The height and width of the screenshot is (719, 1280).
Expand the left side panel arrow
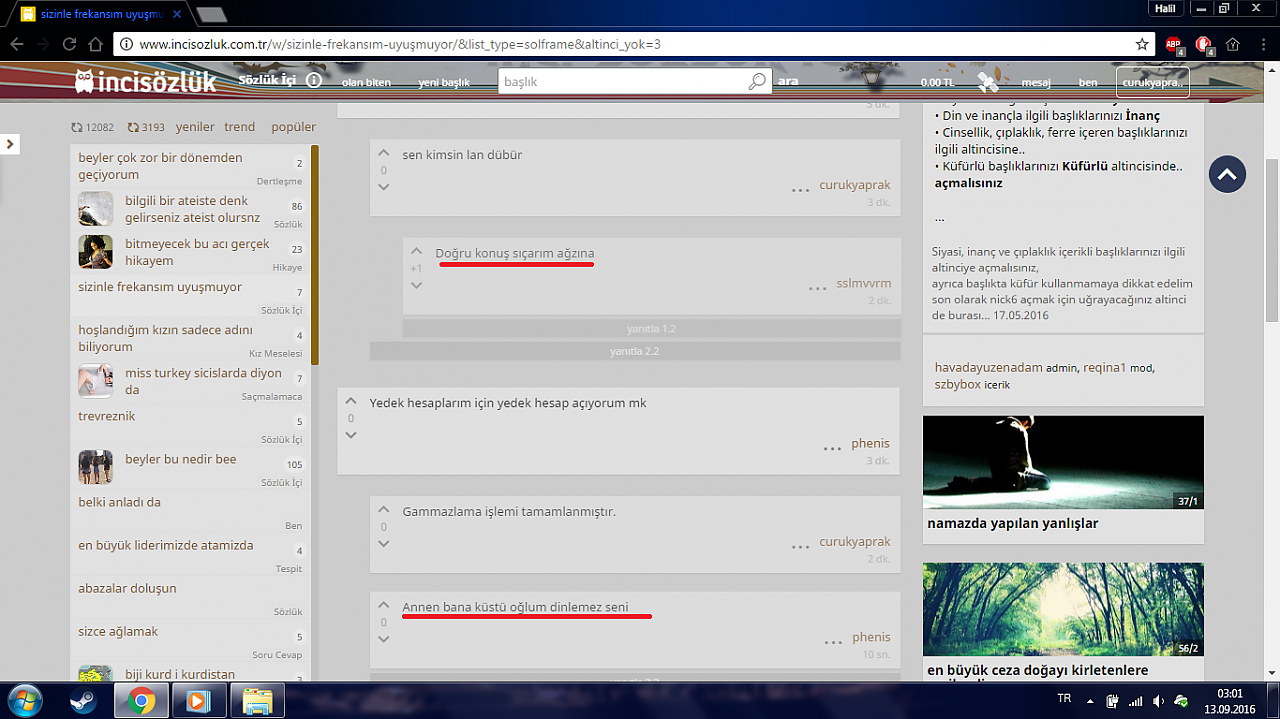tap(10, 144)
